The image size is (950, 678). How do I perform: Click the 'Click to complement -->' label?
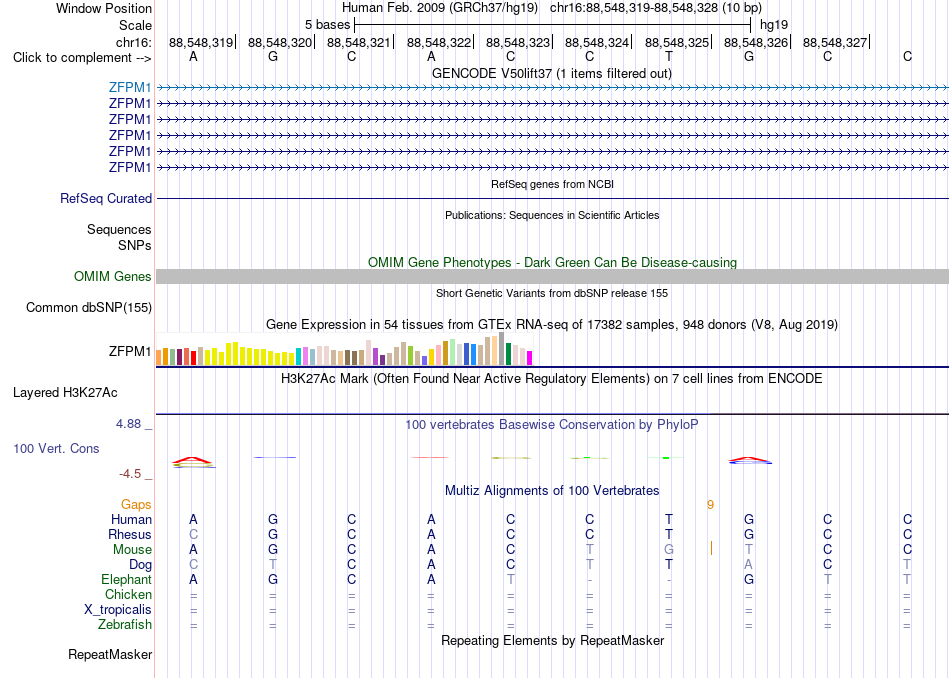pyautogui.click(x=82, y=58)
